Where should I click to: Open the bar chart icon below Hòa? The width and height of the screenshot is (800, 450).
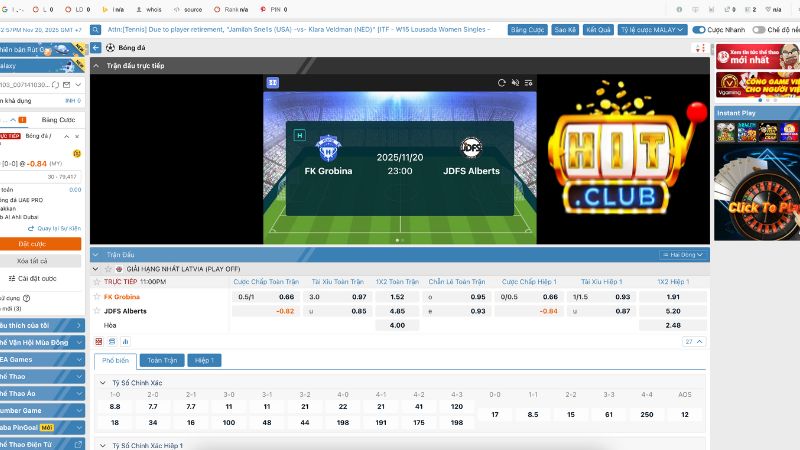point(126,341)
